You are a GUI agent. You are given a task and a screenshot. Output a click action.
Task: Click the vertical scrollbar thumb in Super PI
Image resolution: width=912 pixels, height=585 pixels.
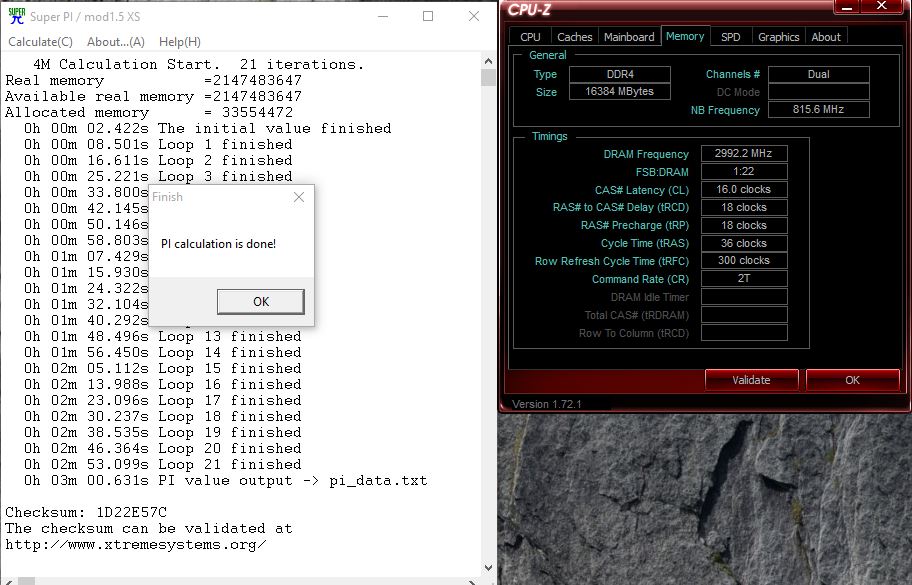point(488,77)
